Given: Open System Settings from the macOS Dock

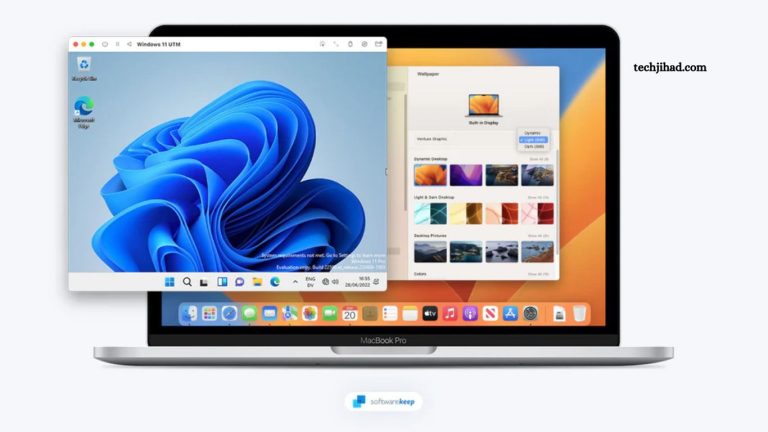Looking at the screenshot, I should tap(530, 313).
